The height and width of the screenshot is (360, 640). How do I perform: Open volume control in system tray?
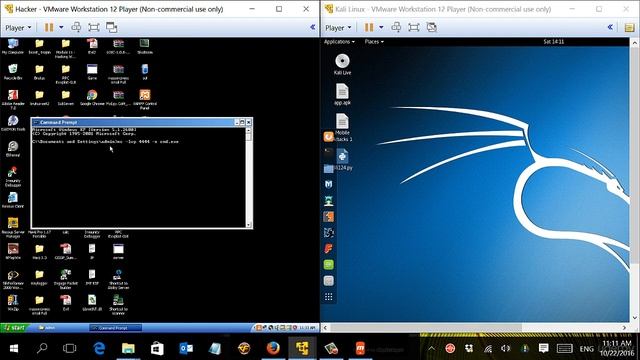506,348
